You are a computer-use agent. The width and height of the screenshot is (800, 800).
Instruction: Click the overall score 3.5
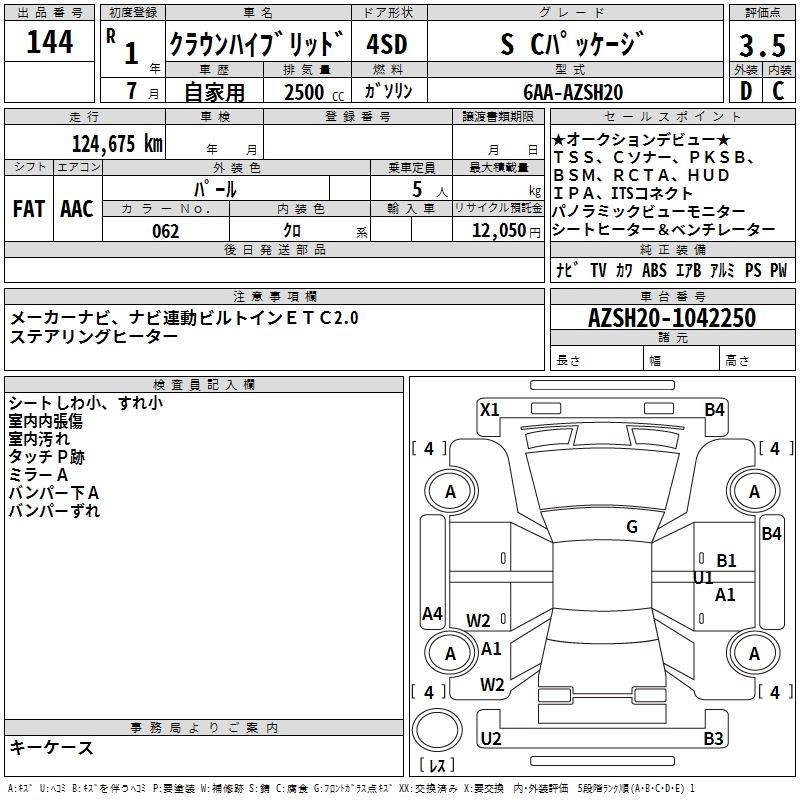coord(762,45)
